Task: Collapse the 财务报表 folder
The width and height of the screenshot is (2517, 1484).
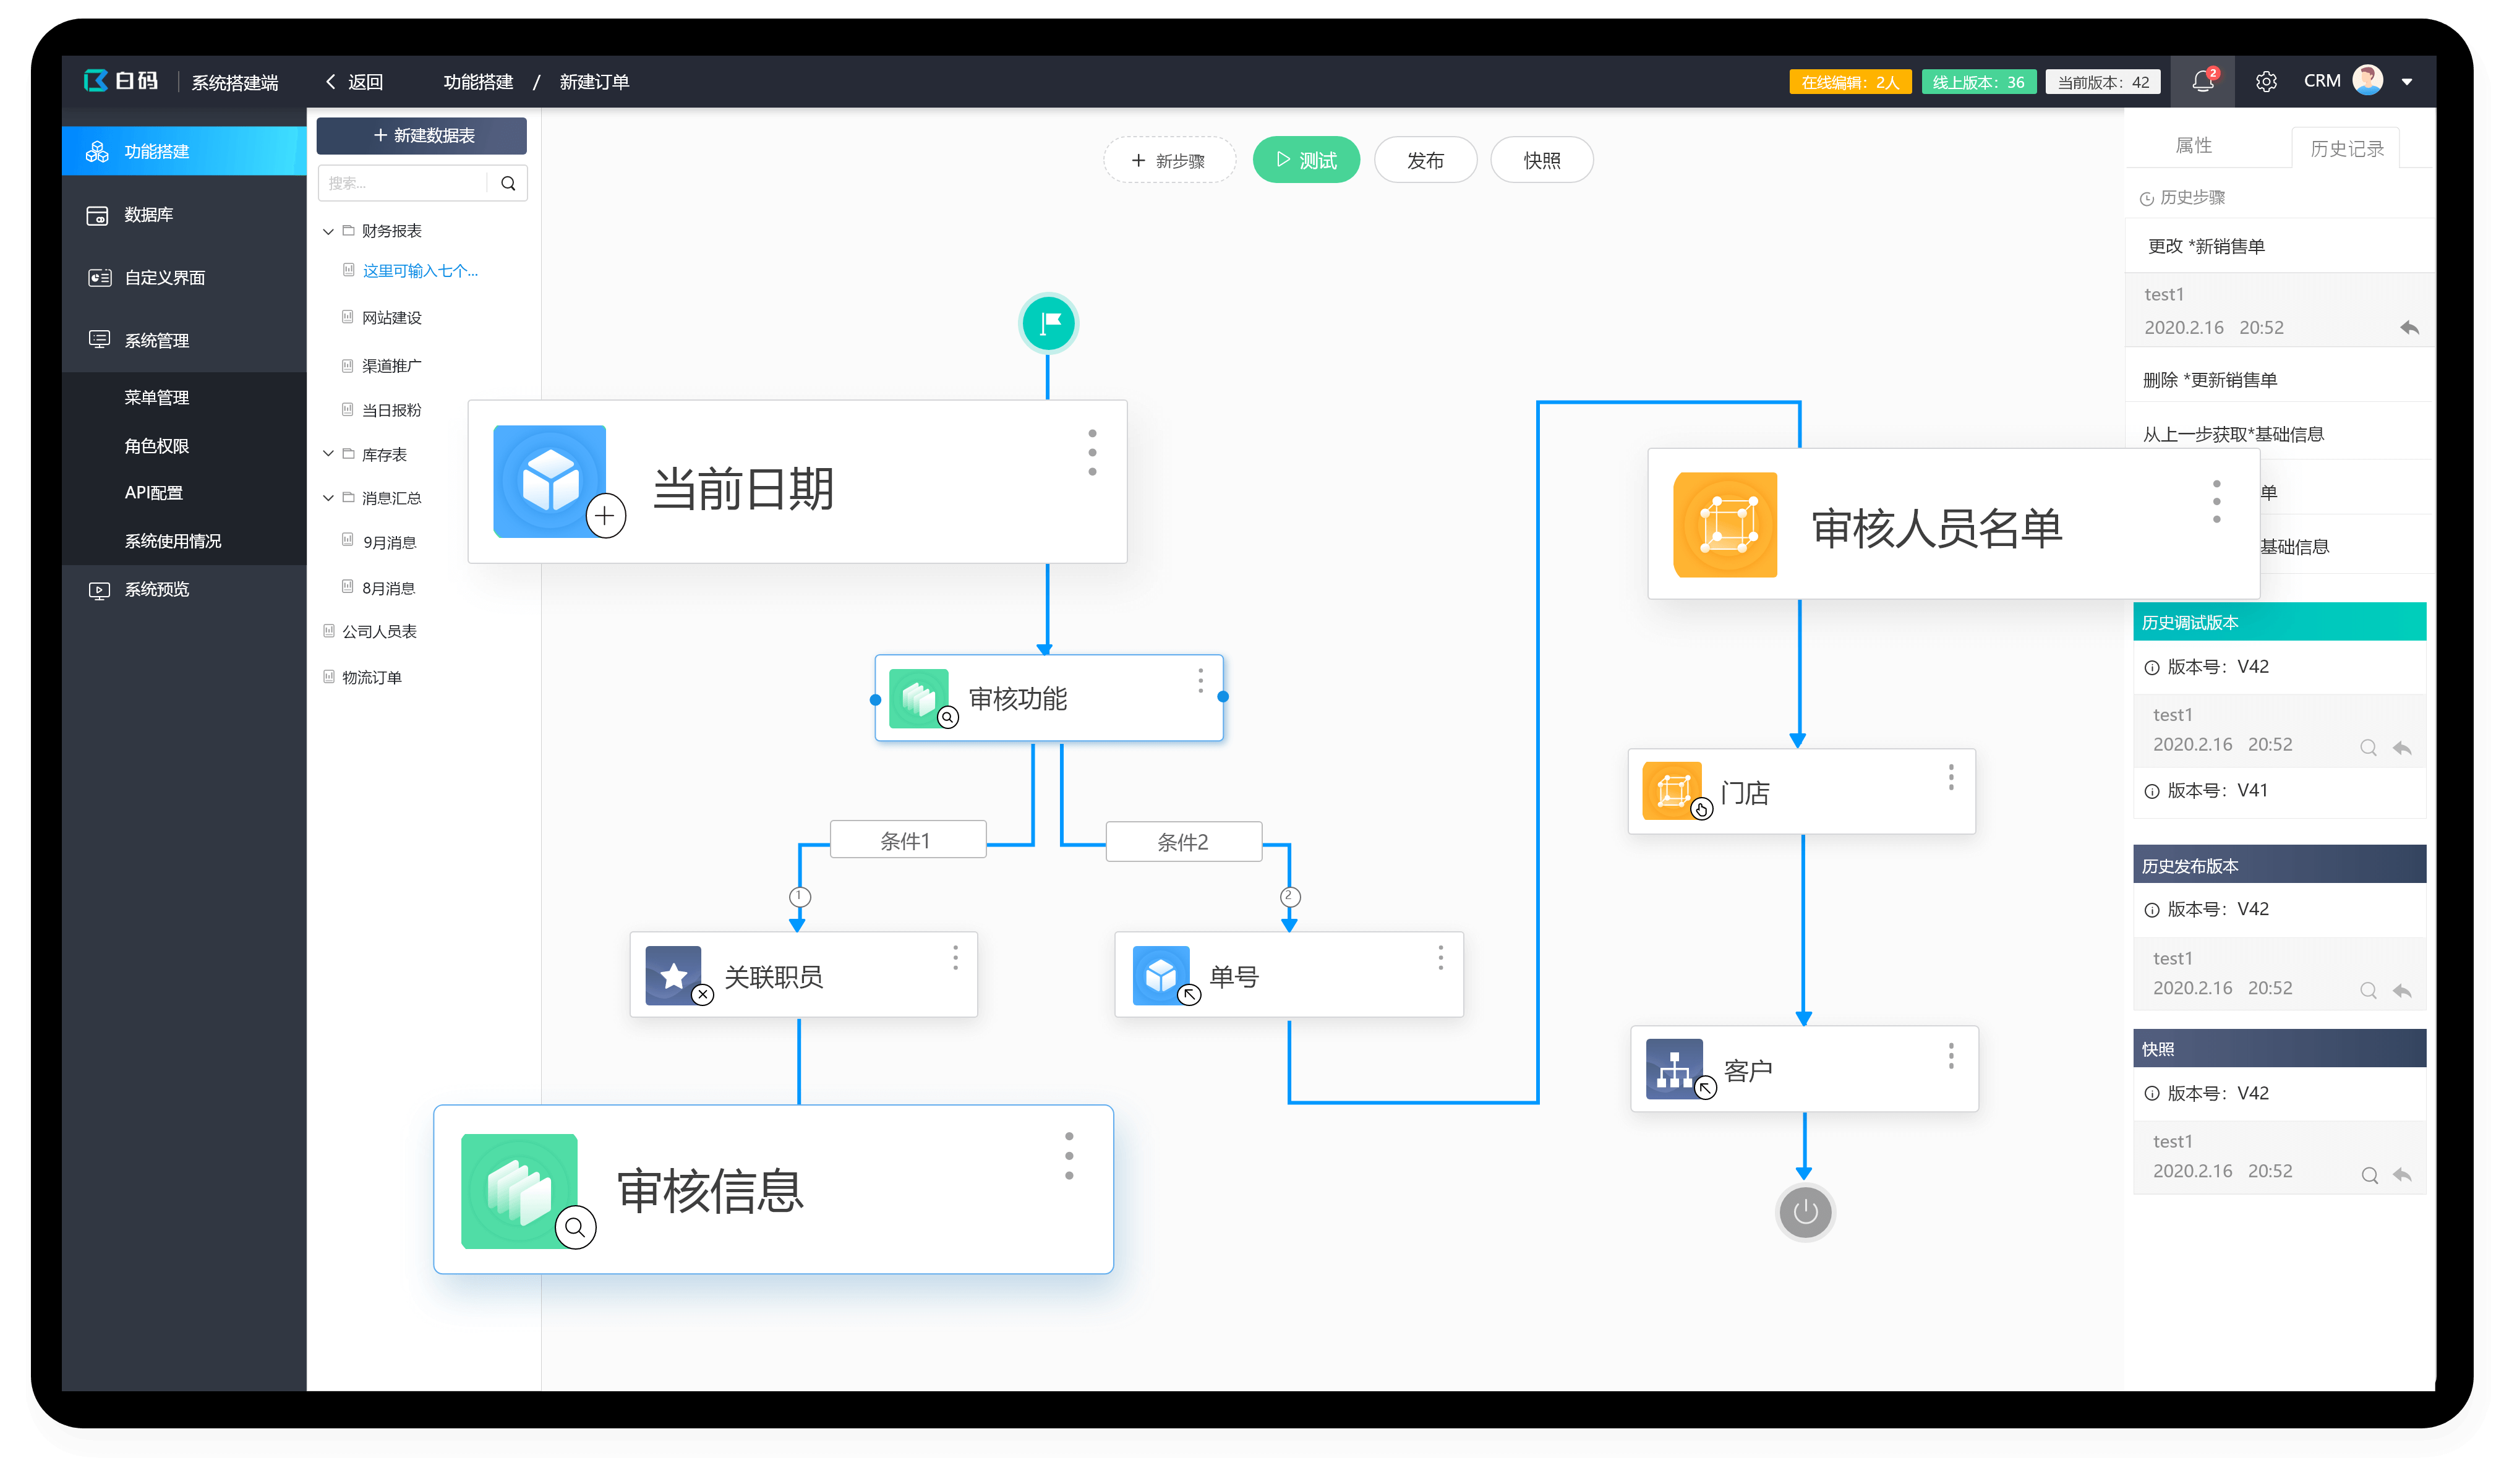Action: tap(328, 231)
